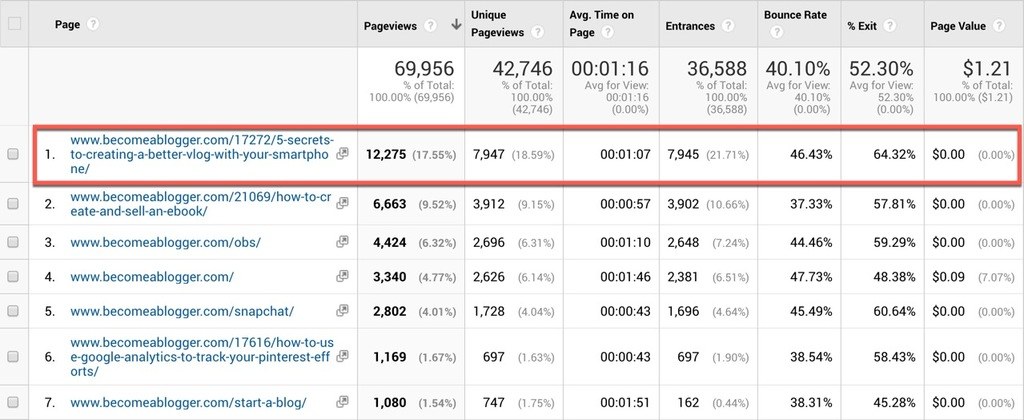Click entrances value 1,696 in row 5

682,312
